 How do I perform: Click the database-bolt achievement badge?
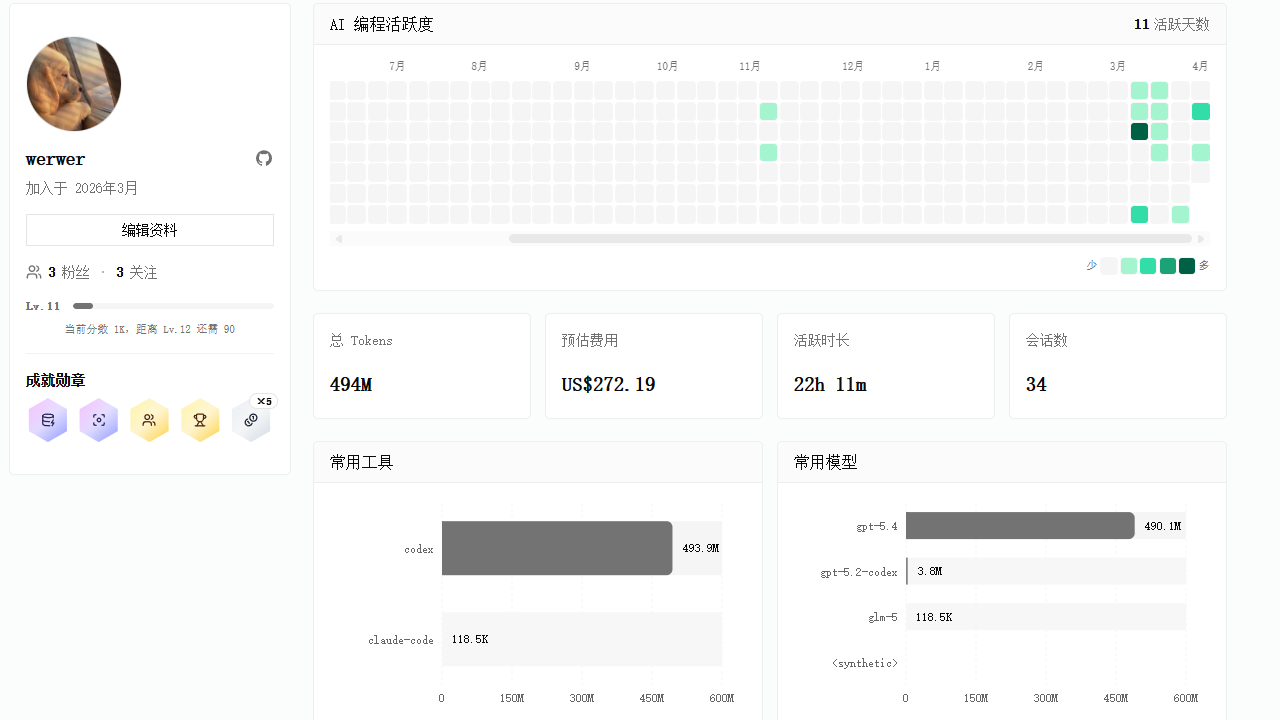pyautogui.click(x=48, y=421)
